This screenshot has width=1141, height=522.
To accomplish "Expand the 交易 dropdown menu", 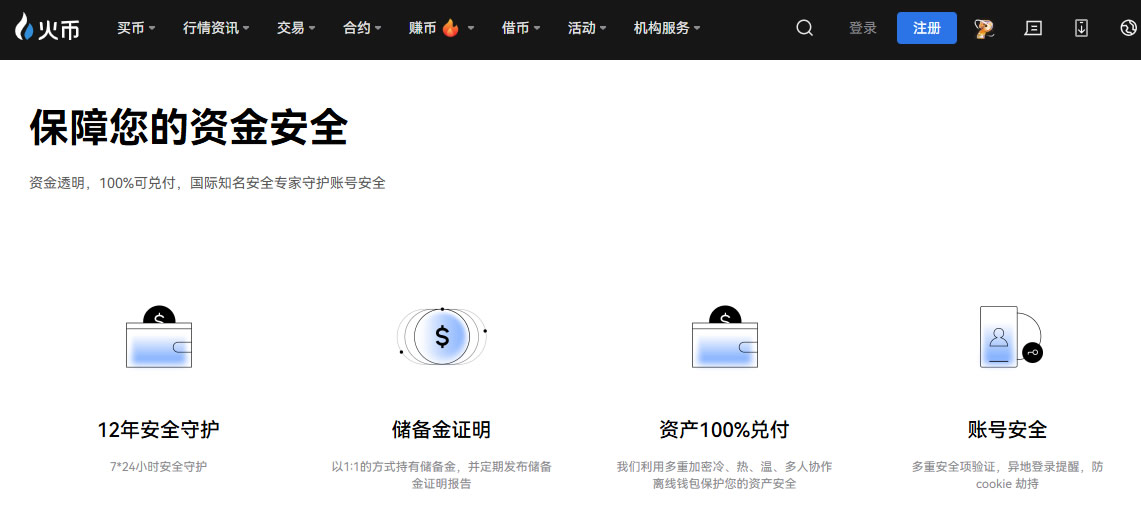I will click(296, 28).
